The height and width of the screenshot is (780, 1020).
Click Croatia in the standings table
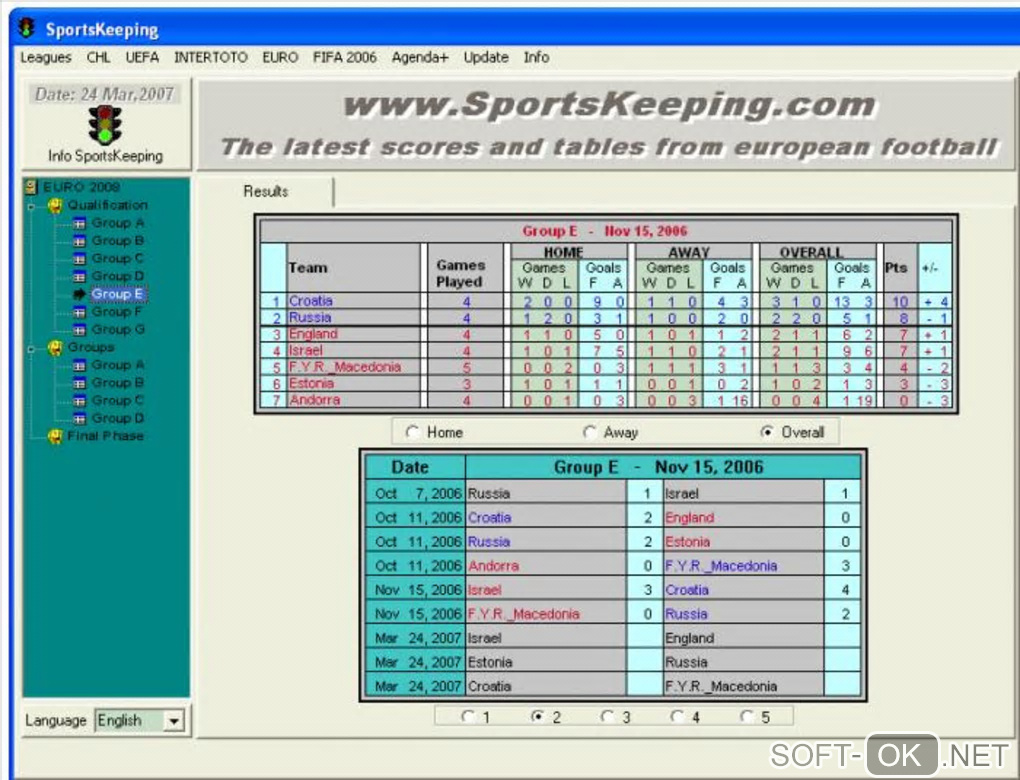tap(310, 301)
